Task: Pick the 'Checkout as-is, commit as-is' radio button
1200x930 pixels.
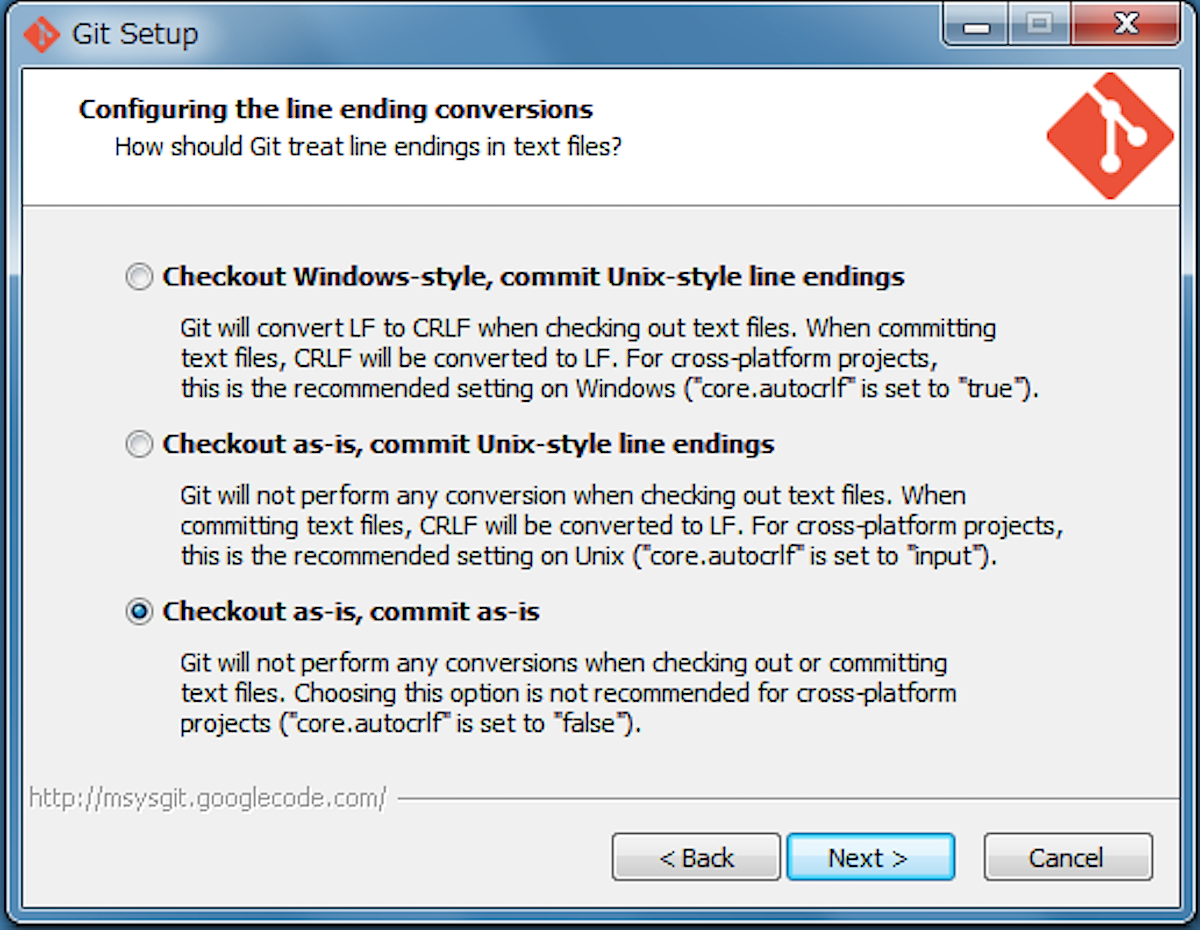Action: click(x=140, y=611)
